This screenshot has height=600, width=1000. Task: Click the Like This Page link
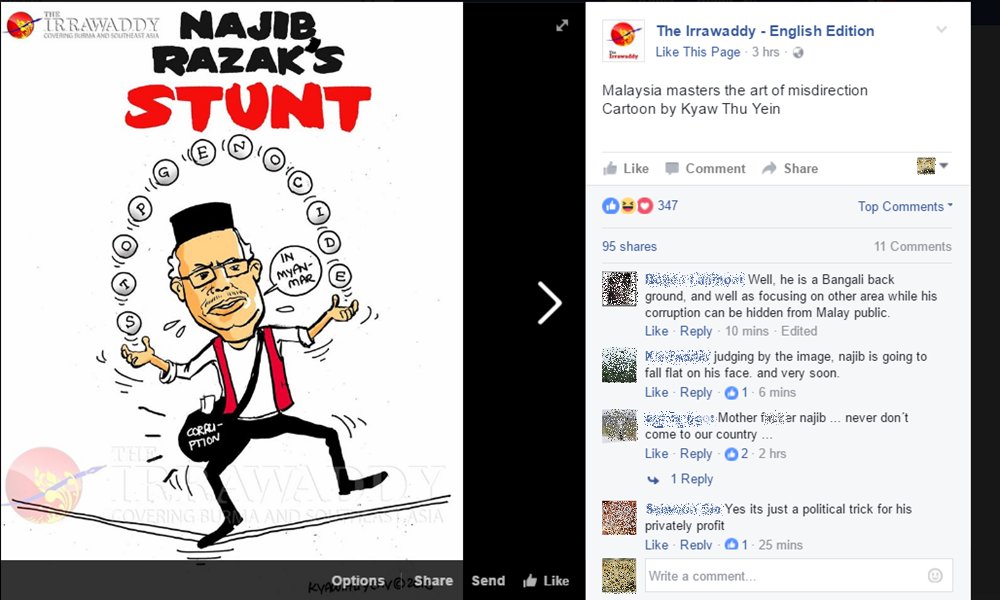[x=698, y=52]
